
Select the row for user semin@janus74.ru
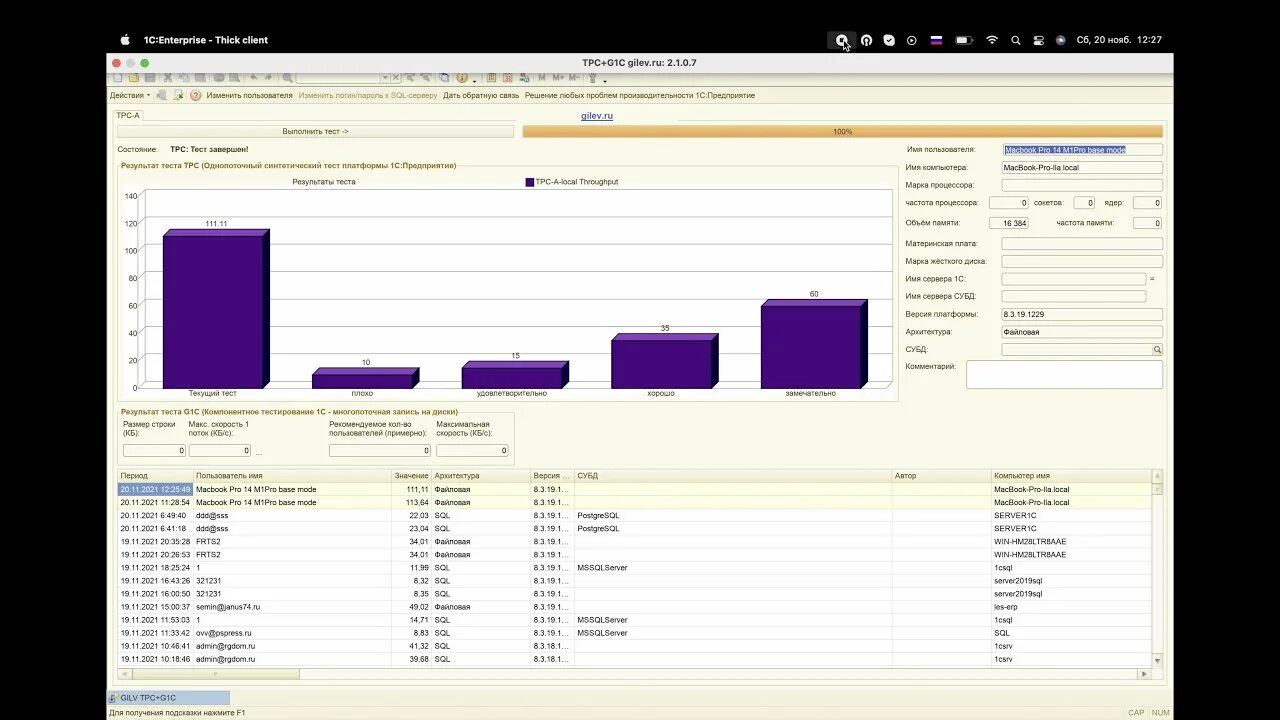(x=635, y=607)
